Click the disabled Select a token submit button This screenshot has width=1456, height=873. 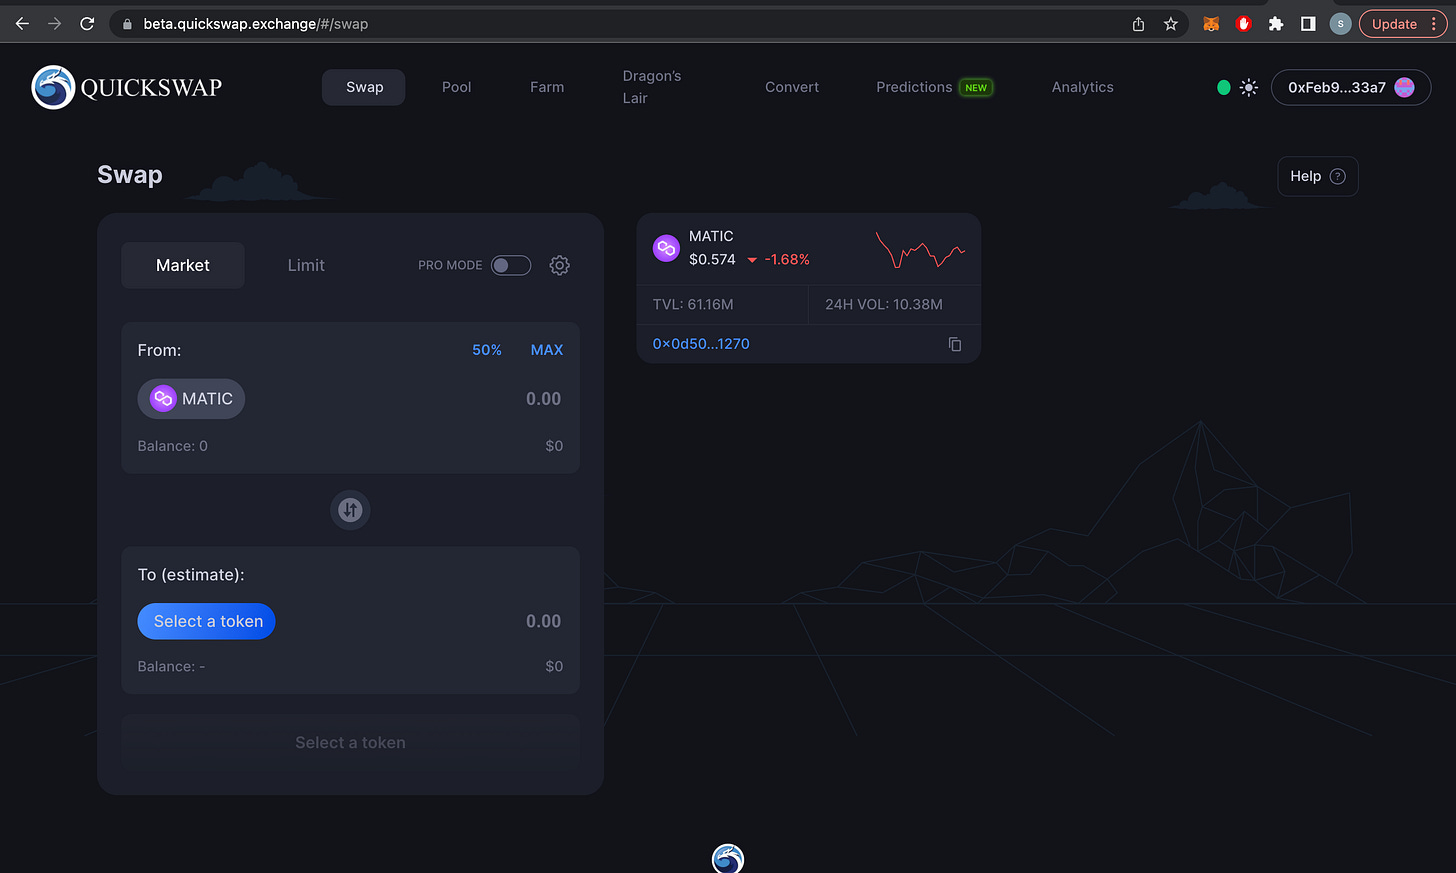click(350, 742)
